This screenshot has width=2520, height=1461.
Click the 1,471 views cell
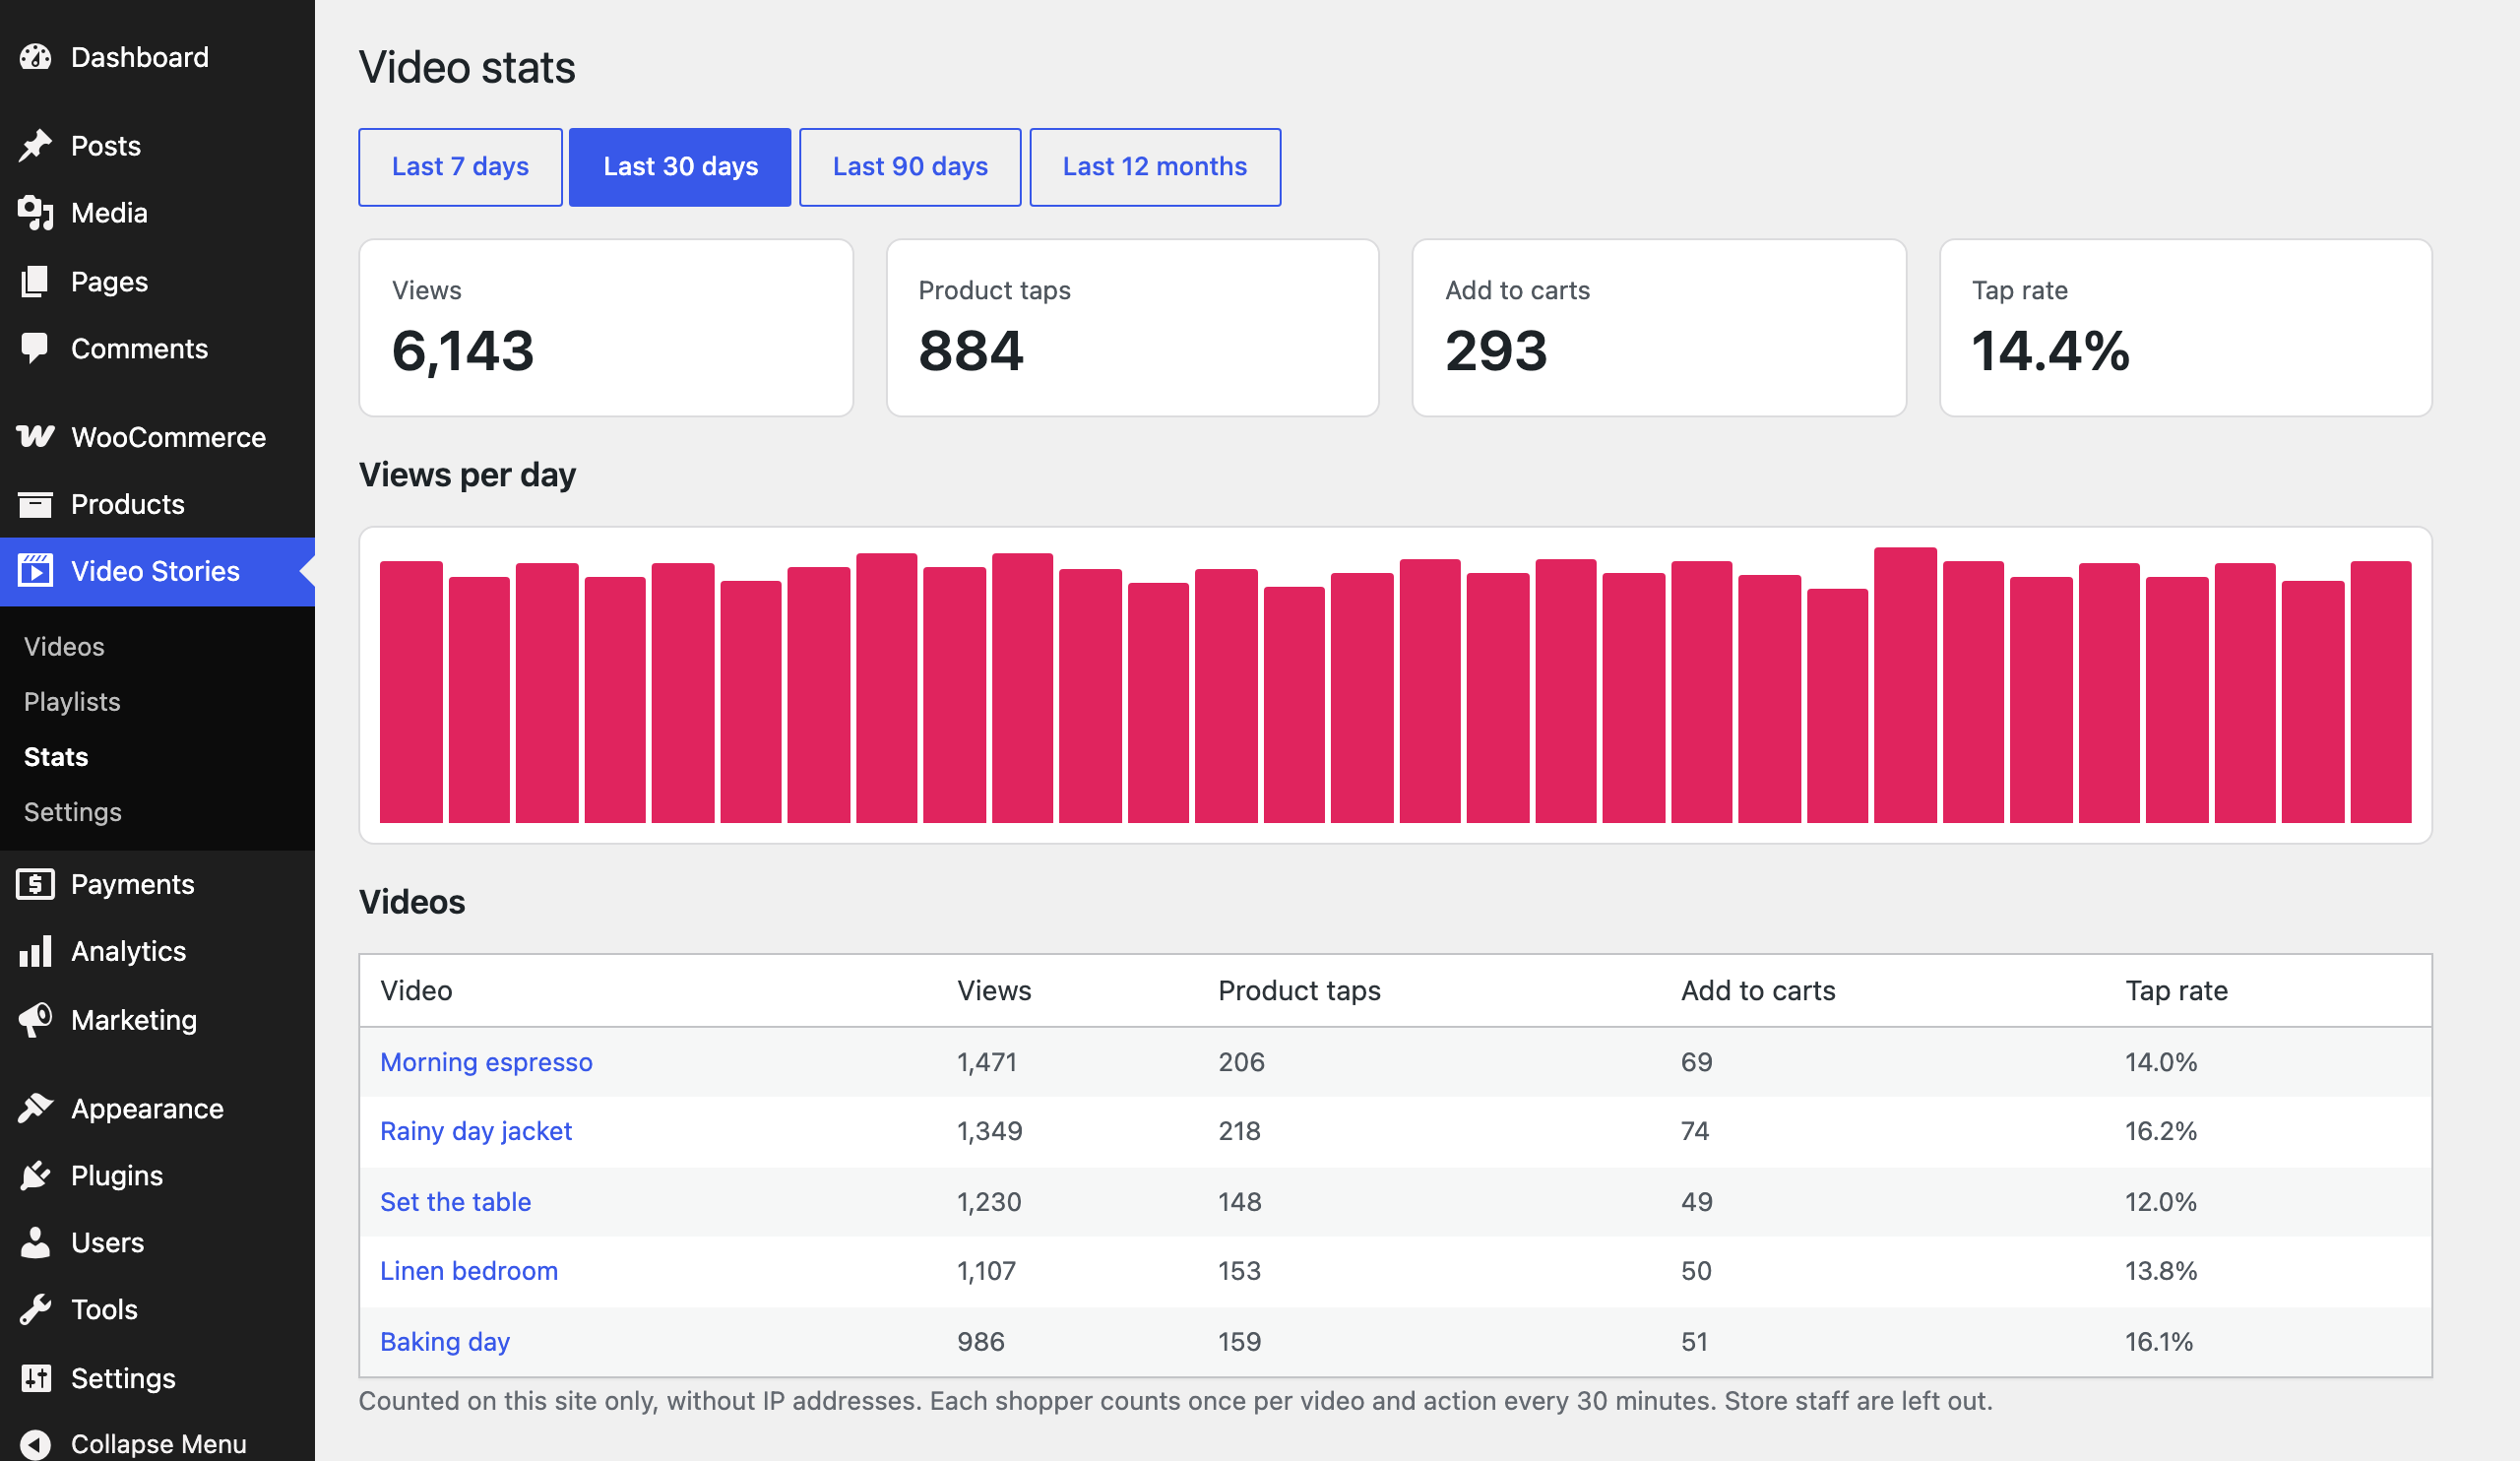coord(987,1062)
